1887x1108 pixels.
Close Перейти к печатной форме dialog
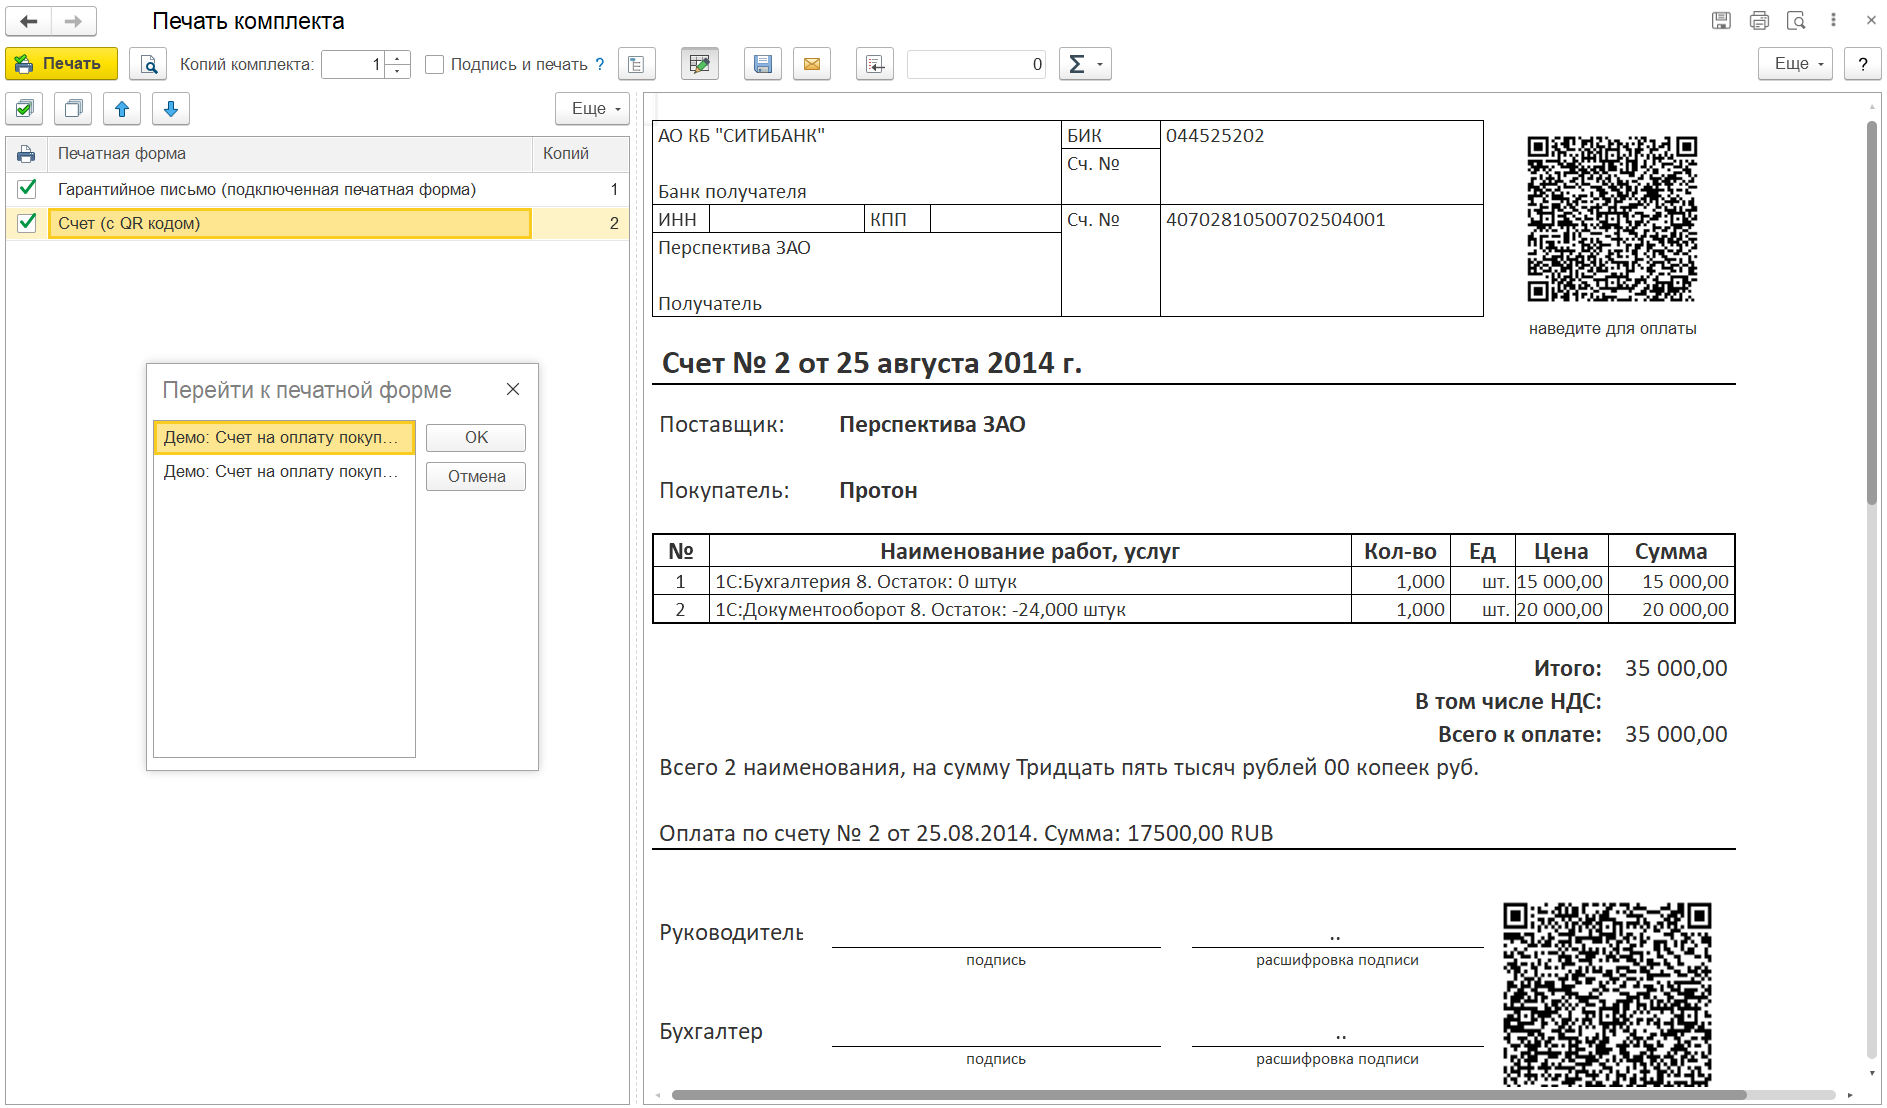click(x=513, y=389)
